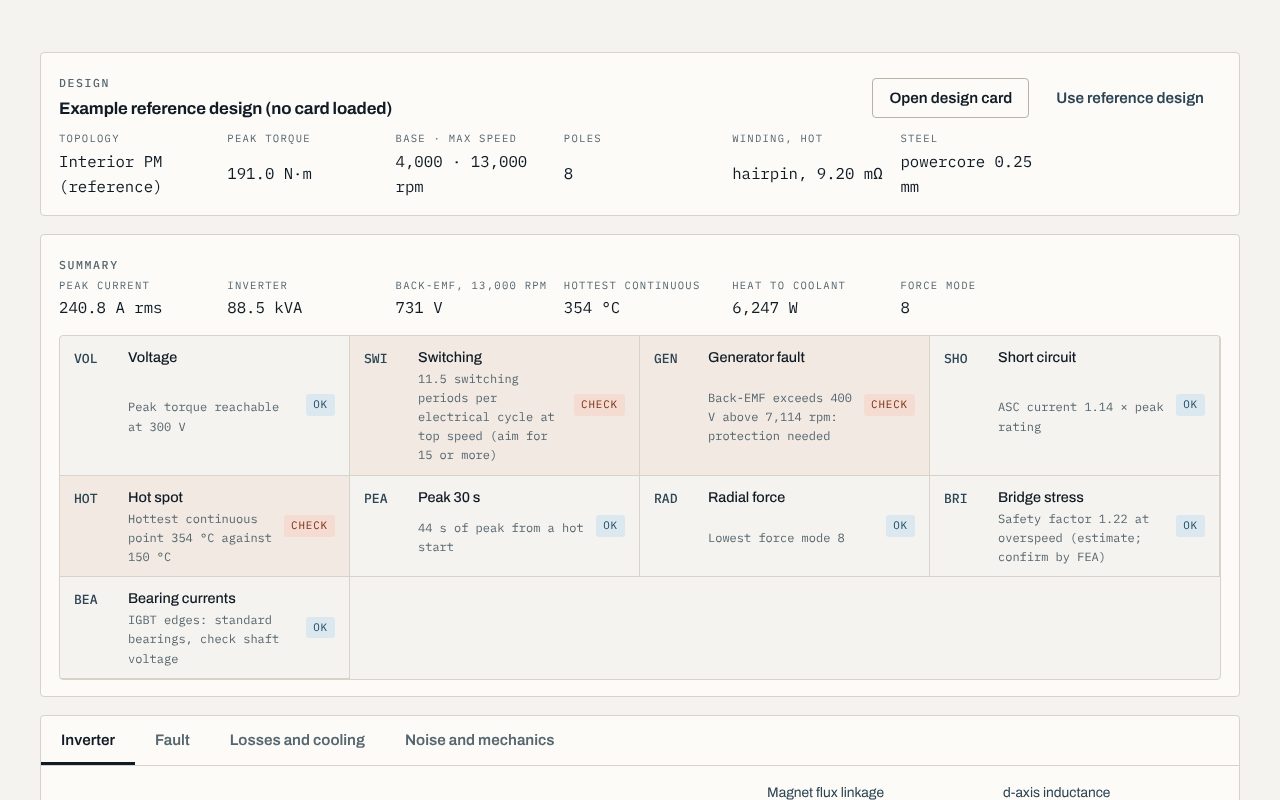Open the design card
The image size is (1280, 800).
tap(950, 98)
